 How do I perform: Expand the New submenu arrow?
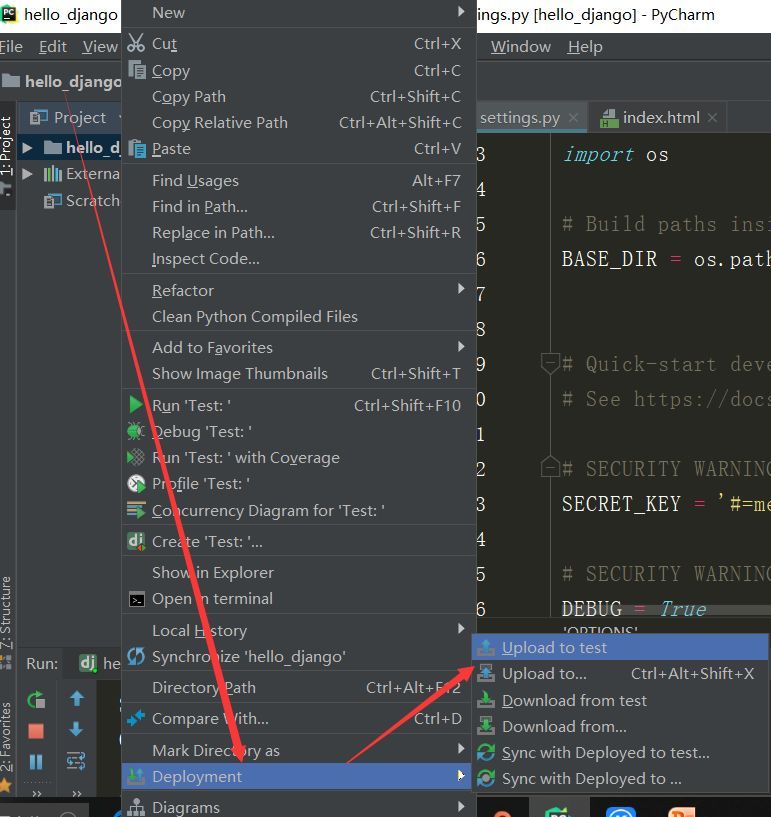461,11
